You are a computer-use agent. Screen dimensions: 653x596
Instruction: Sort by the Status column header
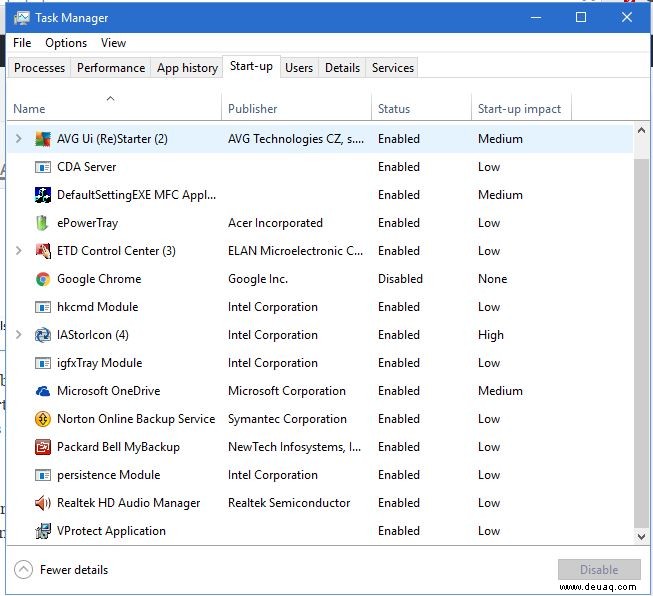click(421, 109)
